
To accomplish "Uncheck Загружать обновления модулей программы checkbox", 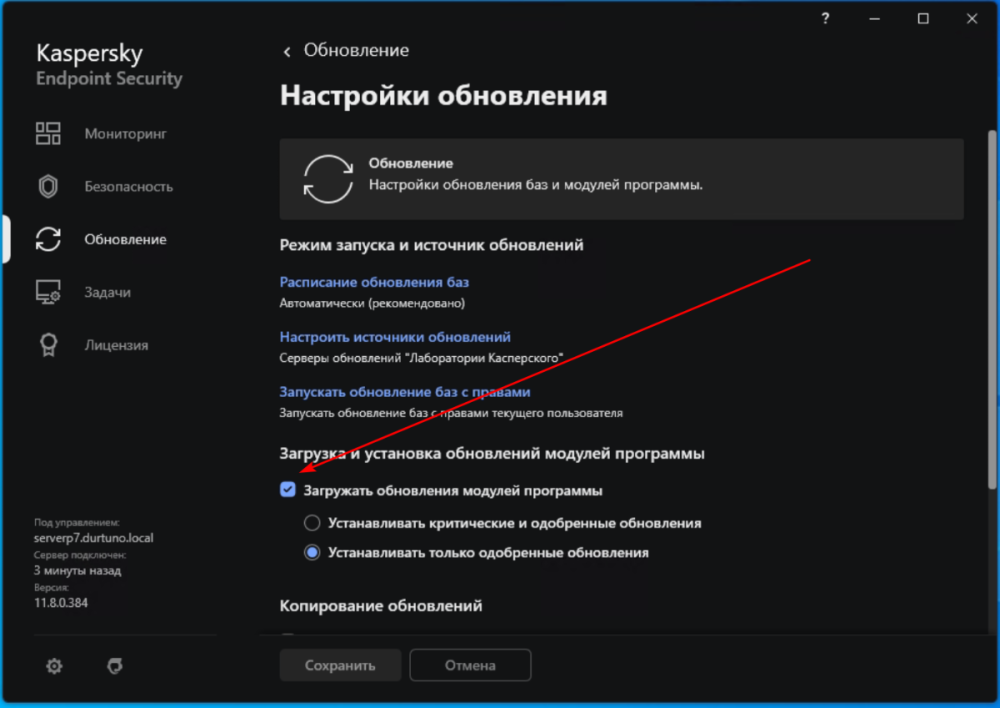I will (288, 490).
